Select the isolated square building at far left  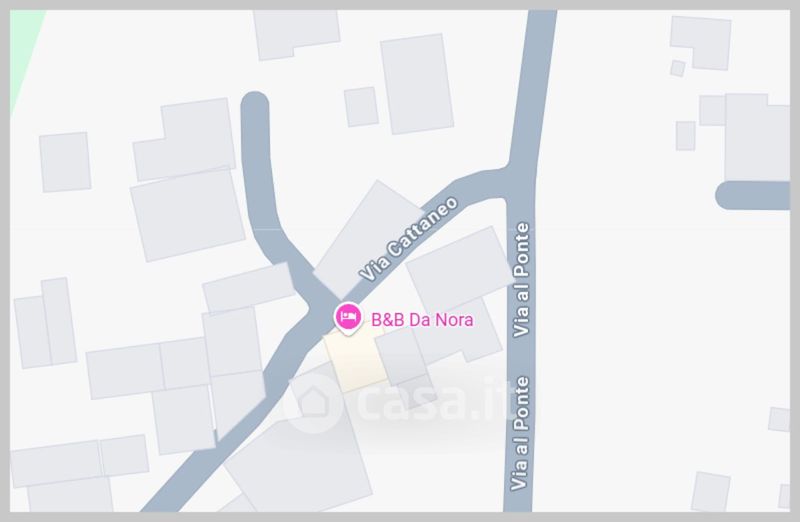pos(65,162)
